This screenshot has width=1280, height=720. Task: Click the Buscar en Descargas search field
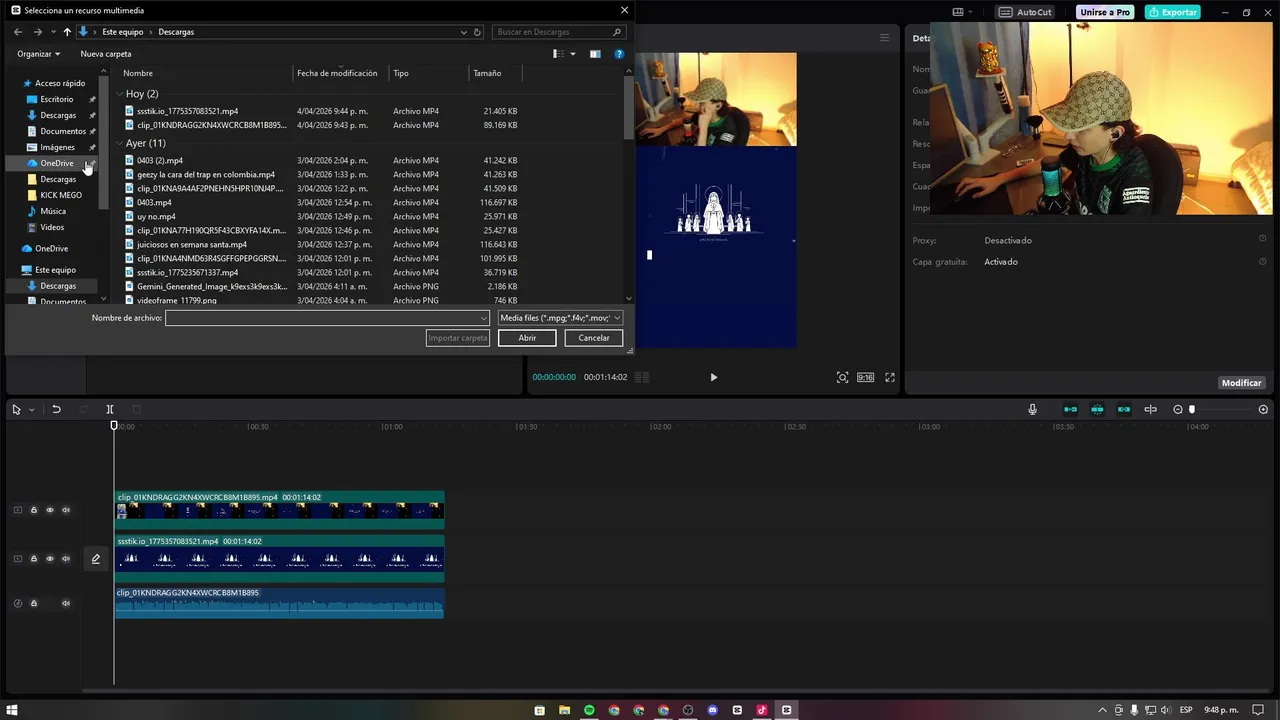pos(559,32)
